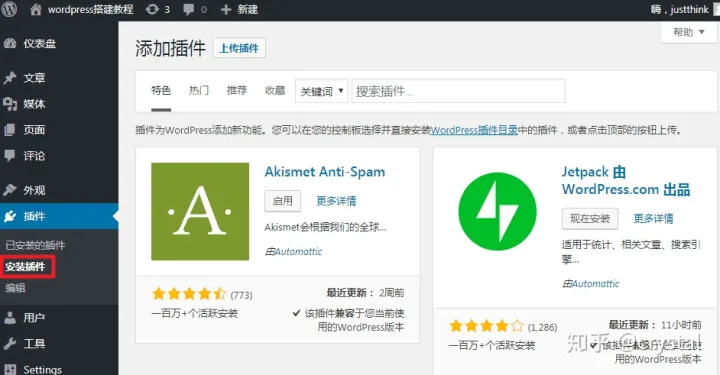The height and width of the screenshot is (375, 720).
Task: Open 仪表盘 dashboard sidebar icon
Action: click(10, 44)
